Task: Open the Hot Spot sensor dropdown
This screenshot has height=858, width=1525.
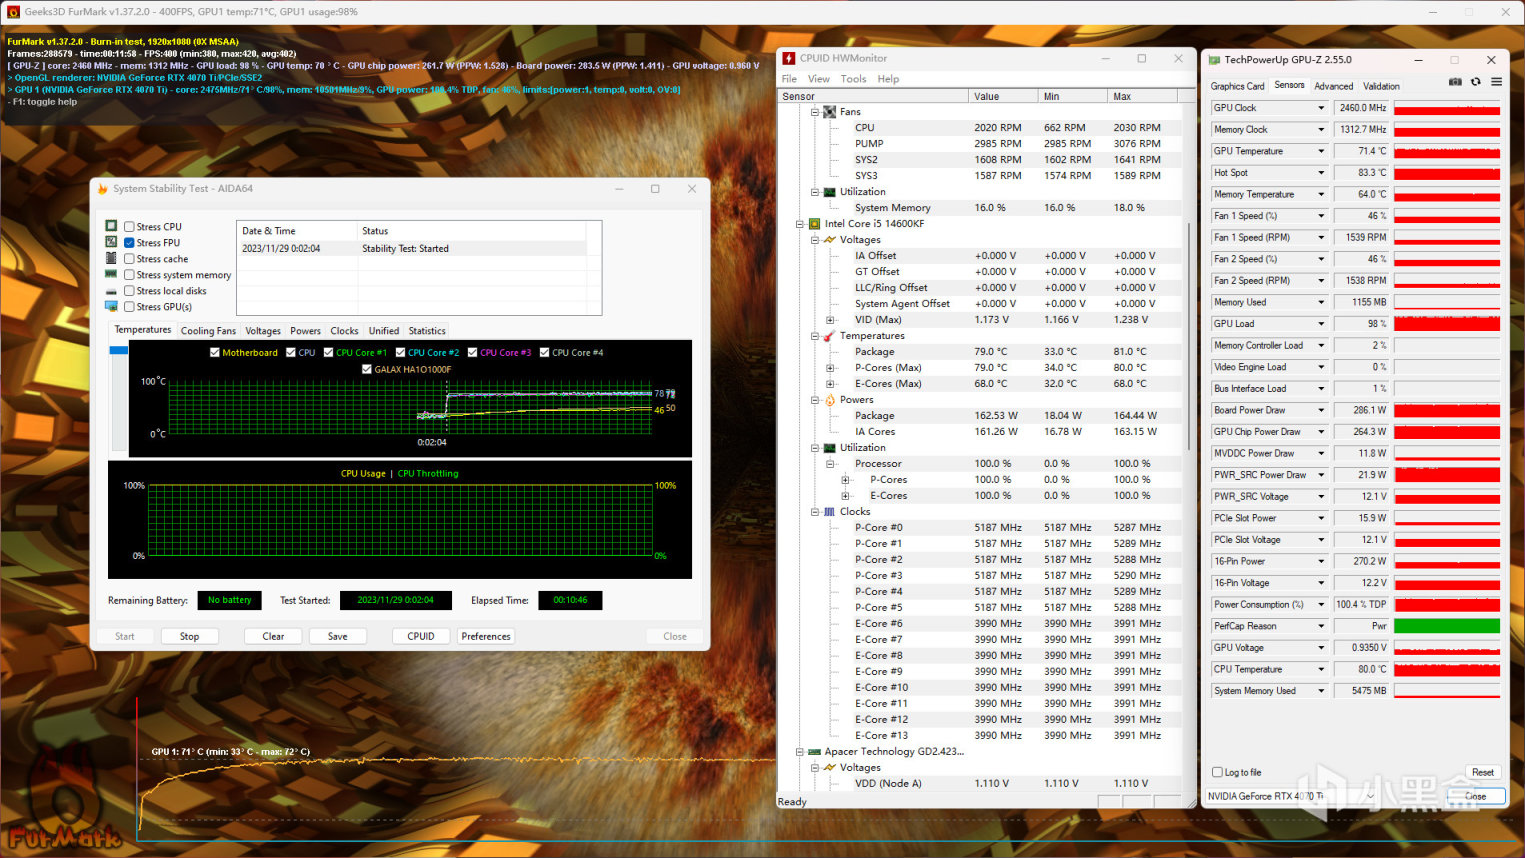Action: tap(1321, 173)
